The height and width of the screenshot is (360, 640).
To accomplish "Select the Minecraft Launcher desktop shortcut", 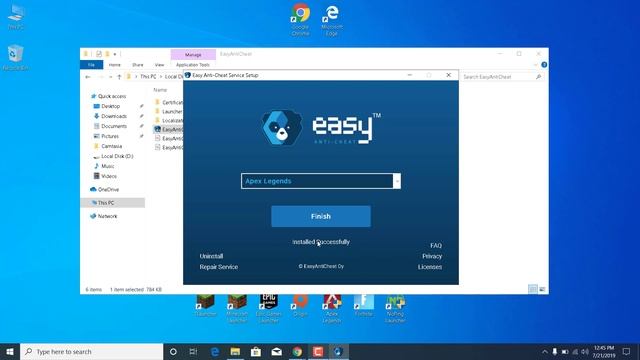I will point(237,309).
